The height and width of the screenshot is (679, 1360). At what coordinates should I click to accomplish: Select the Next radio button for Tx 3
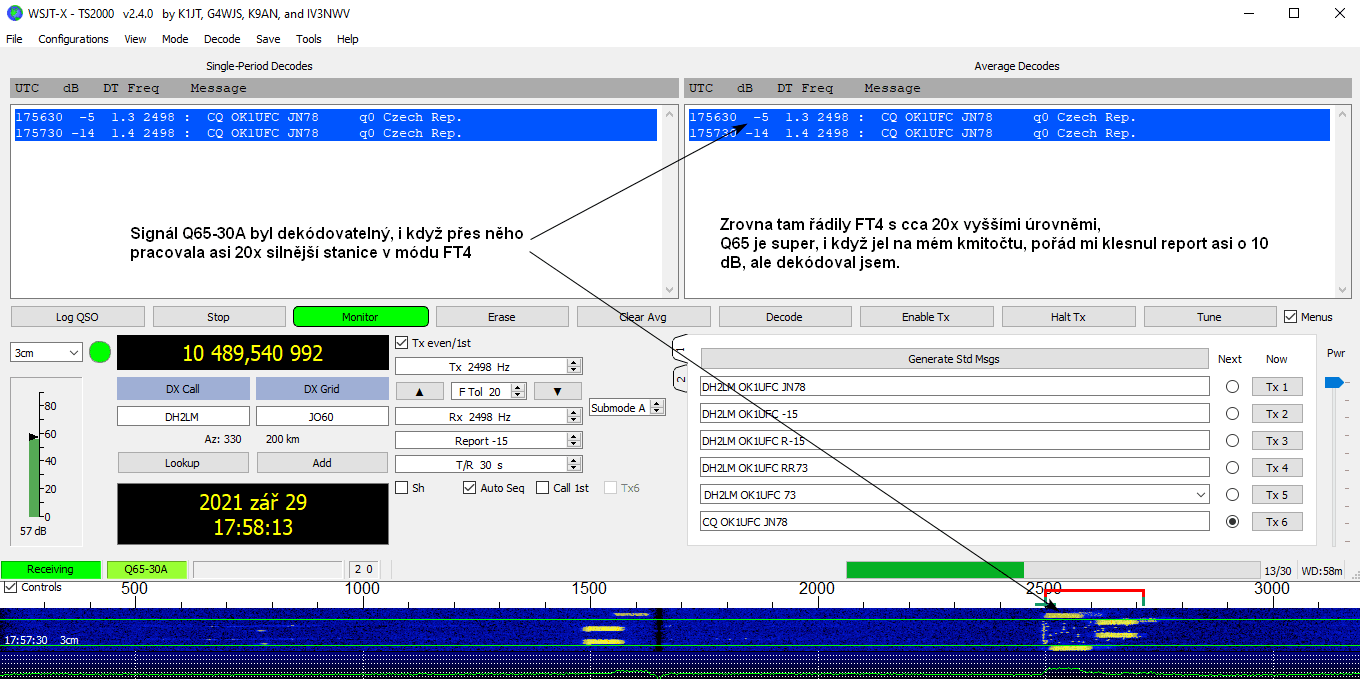[x=1232, y=441]
